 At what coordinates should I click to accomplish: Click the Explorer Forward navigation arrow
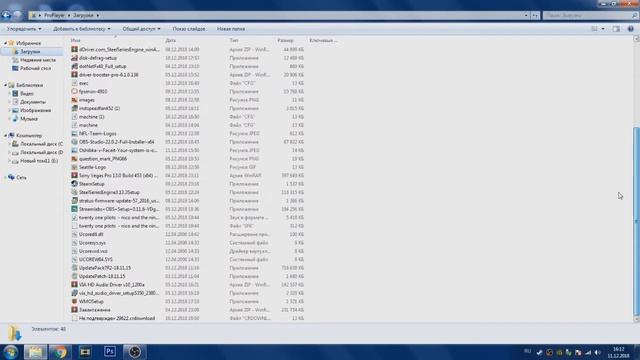(x=17, y=15)
